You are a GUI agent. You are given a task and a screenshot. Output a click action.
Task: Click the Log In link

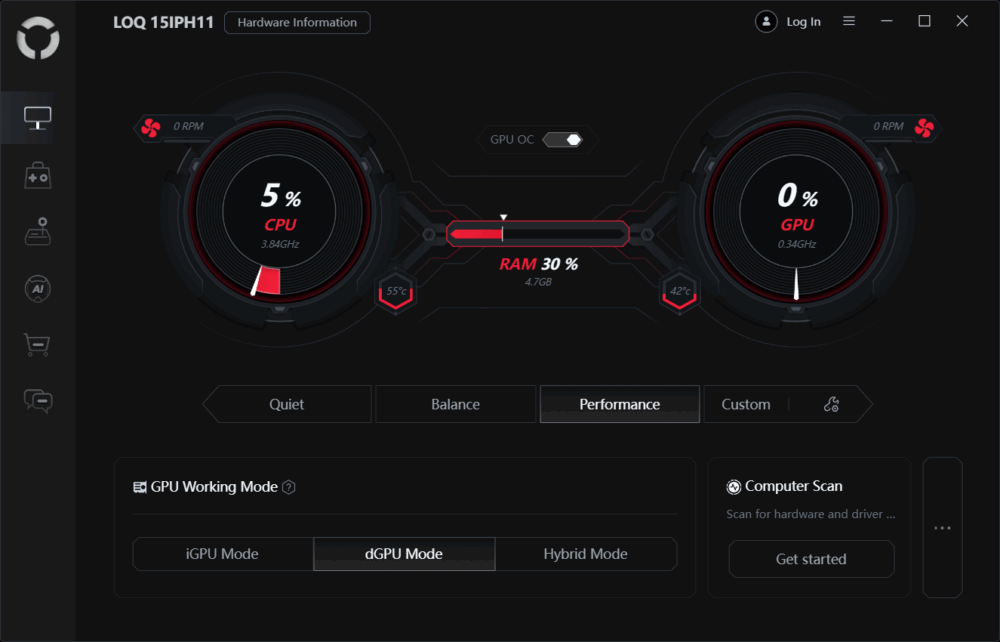coord(803,22)
